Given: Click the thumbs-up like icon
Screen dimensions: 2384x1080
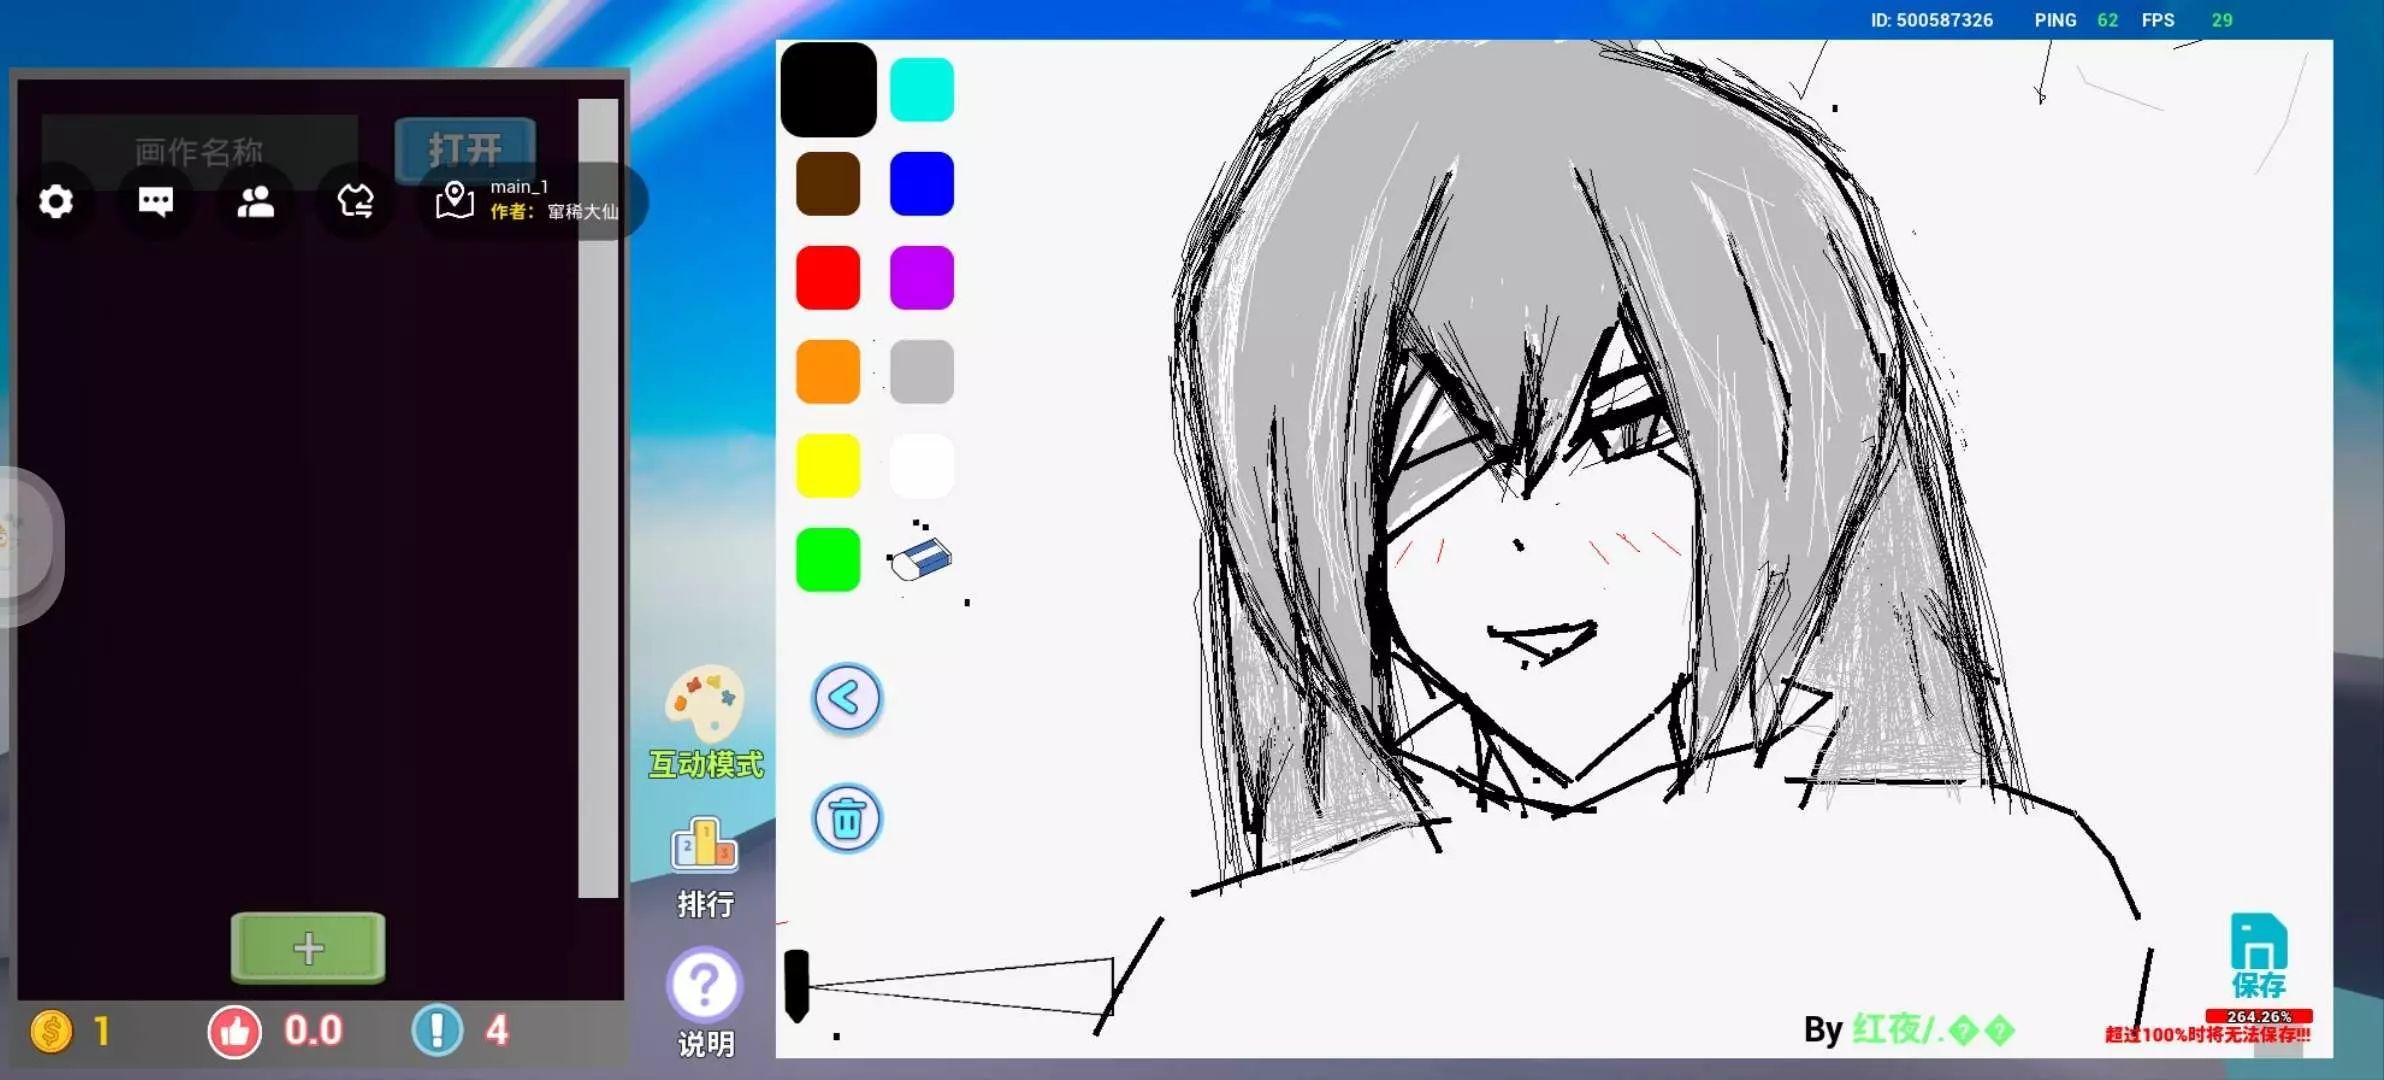Looking at the screenshot, I should click(235, 1031).
